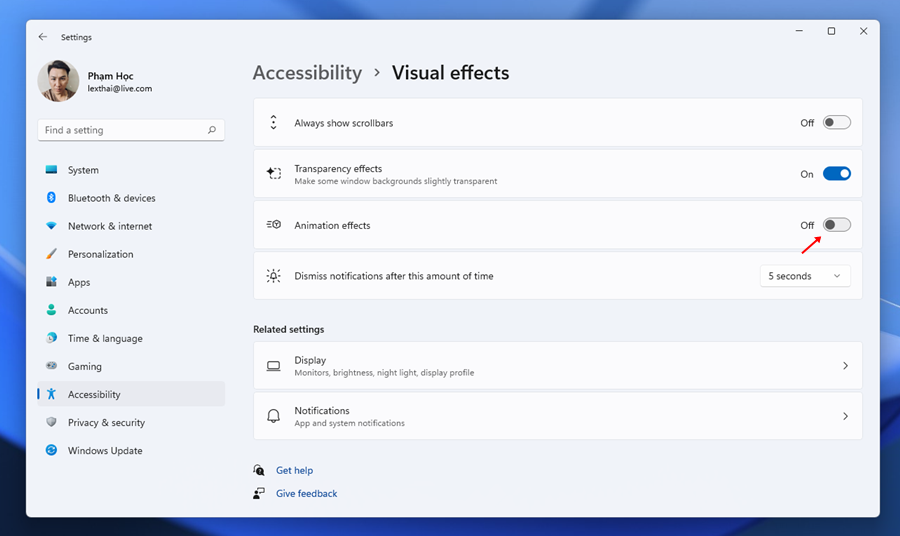Viewport: 900px width, 536px height.
Task: Click the lexthai@live.com email text
Action: click(119, 88)
